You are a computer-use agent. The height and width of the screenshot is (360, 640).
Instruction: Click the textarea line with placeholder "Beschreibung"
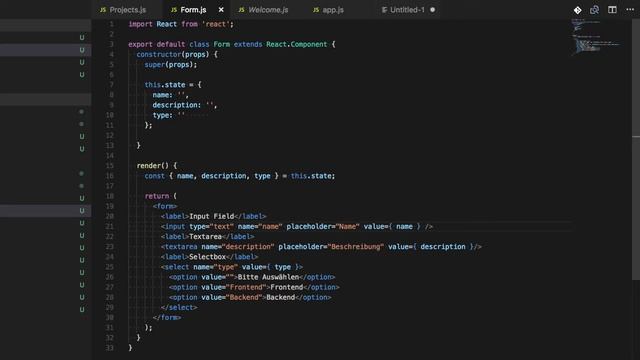321,247
